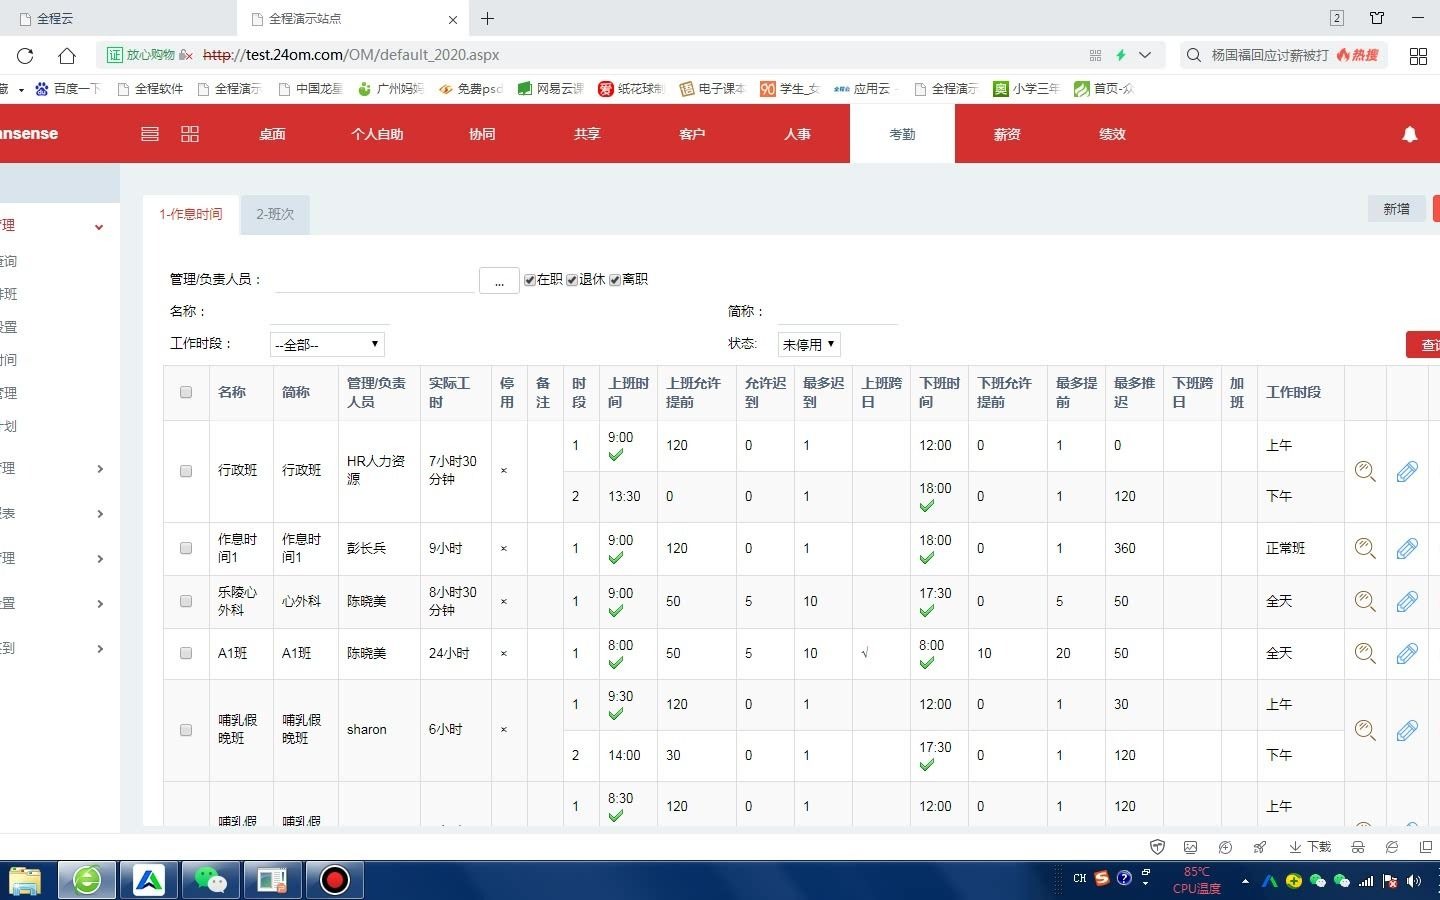Open the browser extensions grid icon
Screen dimensions: 1440x900
[1418, 56]
